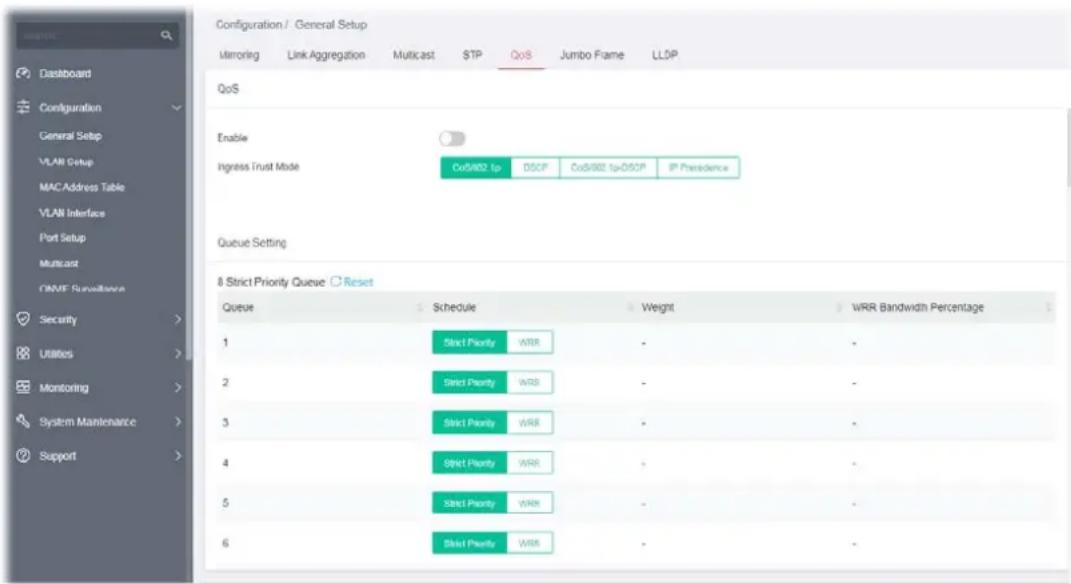
Task: Set queue 1 schedule to WRR
Action: click(x=529, y=342)
